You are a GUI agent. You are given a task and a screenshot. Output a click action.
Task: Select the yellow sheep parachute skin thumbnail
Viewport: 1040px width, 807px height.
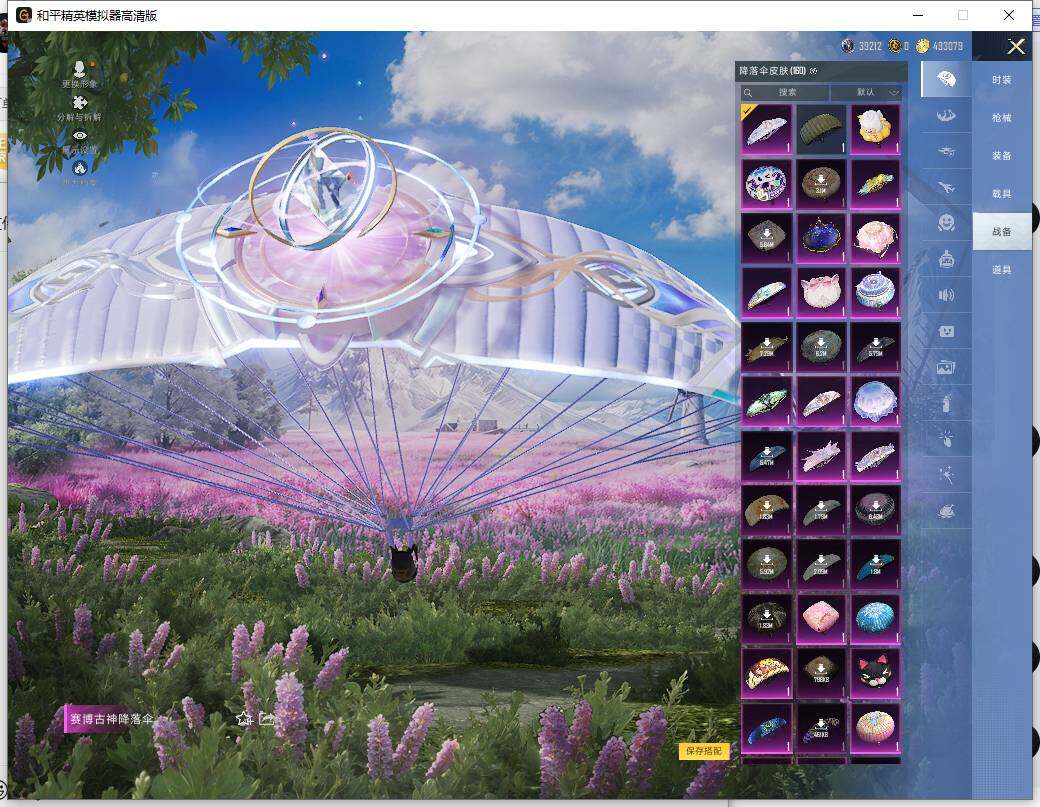click(x=876, y=128)
